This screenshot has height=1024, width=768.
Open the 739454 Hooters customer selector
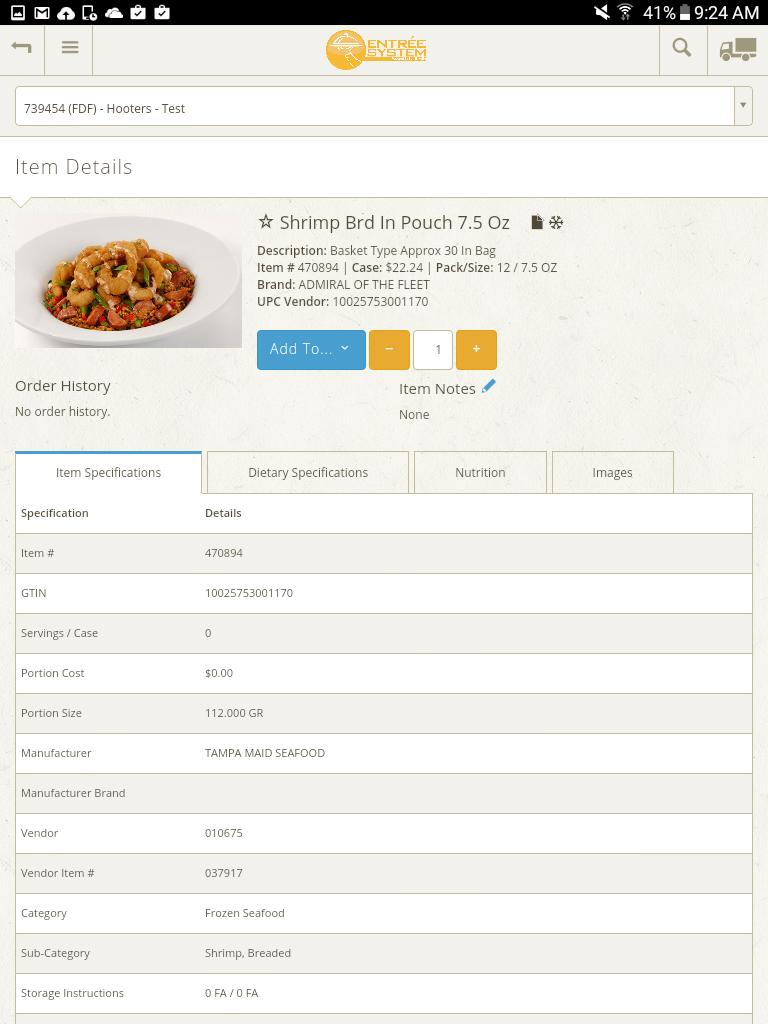[374, 107]
